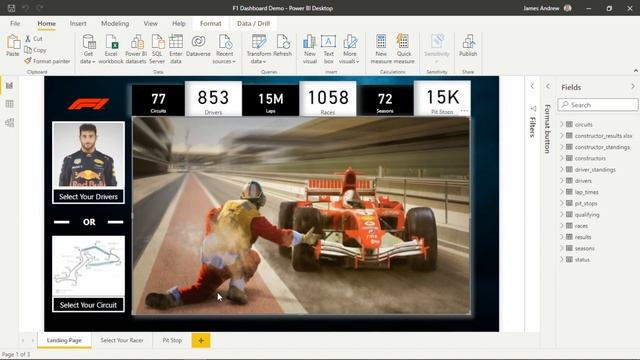Expand the Format button pane arrow
The width and height of the screenshot is (640, 360).
[548, 86]
